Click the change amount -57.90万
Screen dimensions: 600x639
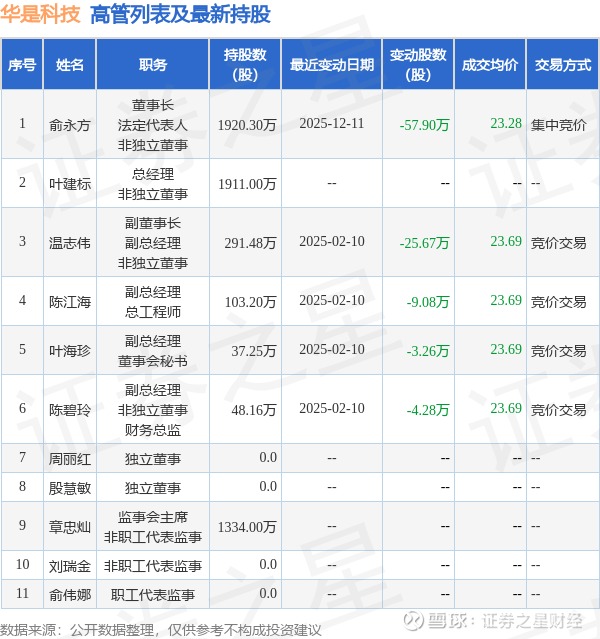click(x=424, y=125)
